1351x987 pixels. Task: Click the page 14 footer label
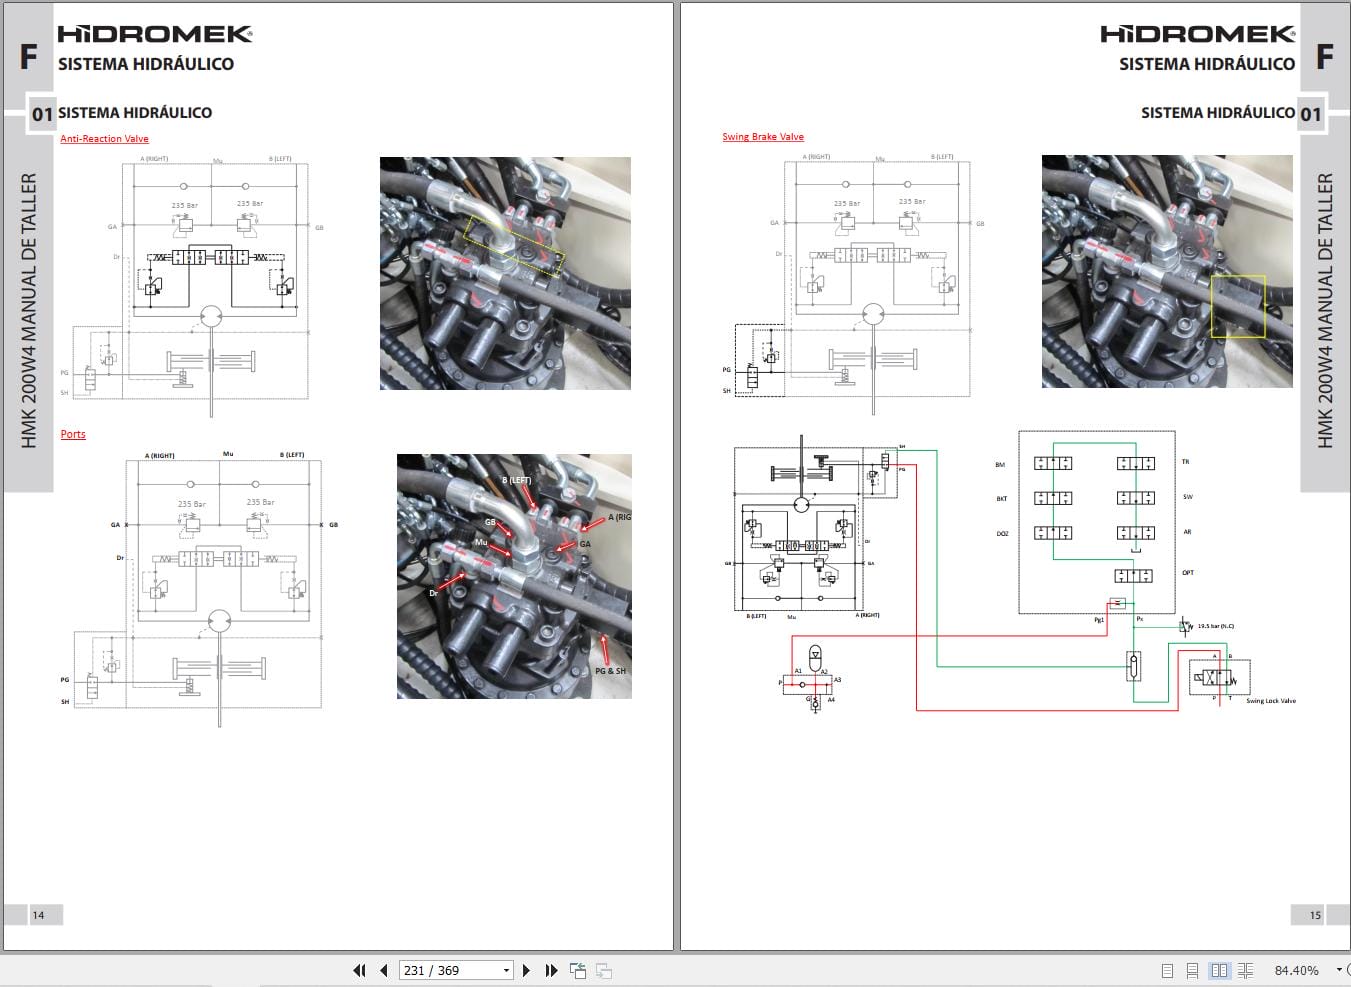(38, 914)
